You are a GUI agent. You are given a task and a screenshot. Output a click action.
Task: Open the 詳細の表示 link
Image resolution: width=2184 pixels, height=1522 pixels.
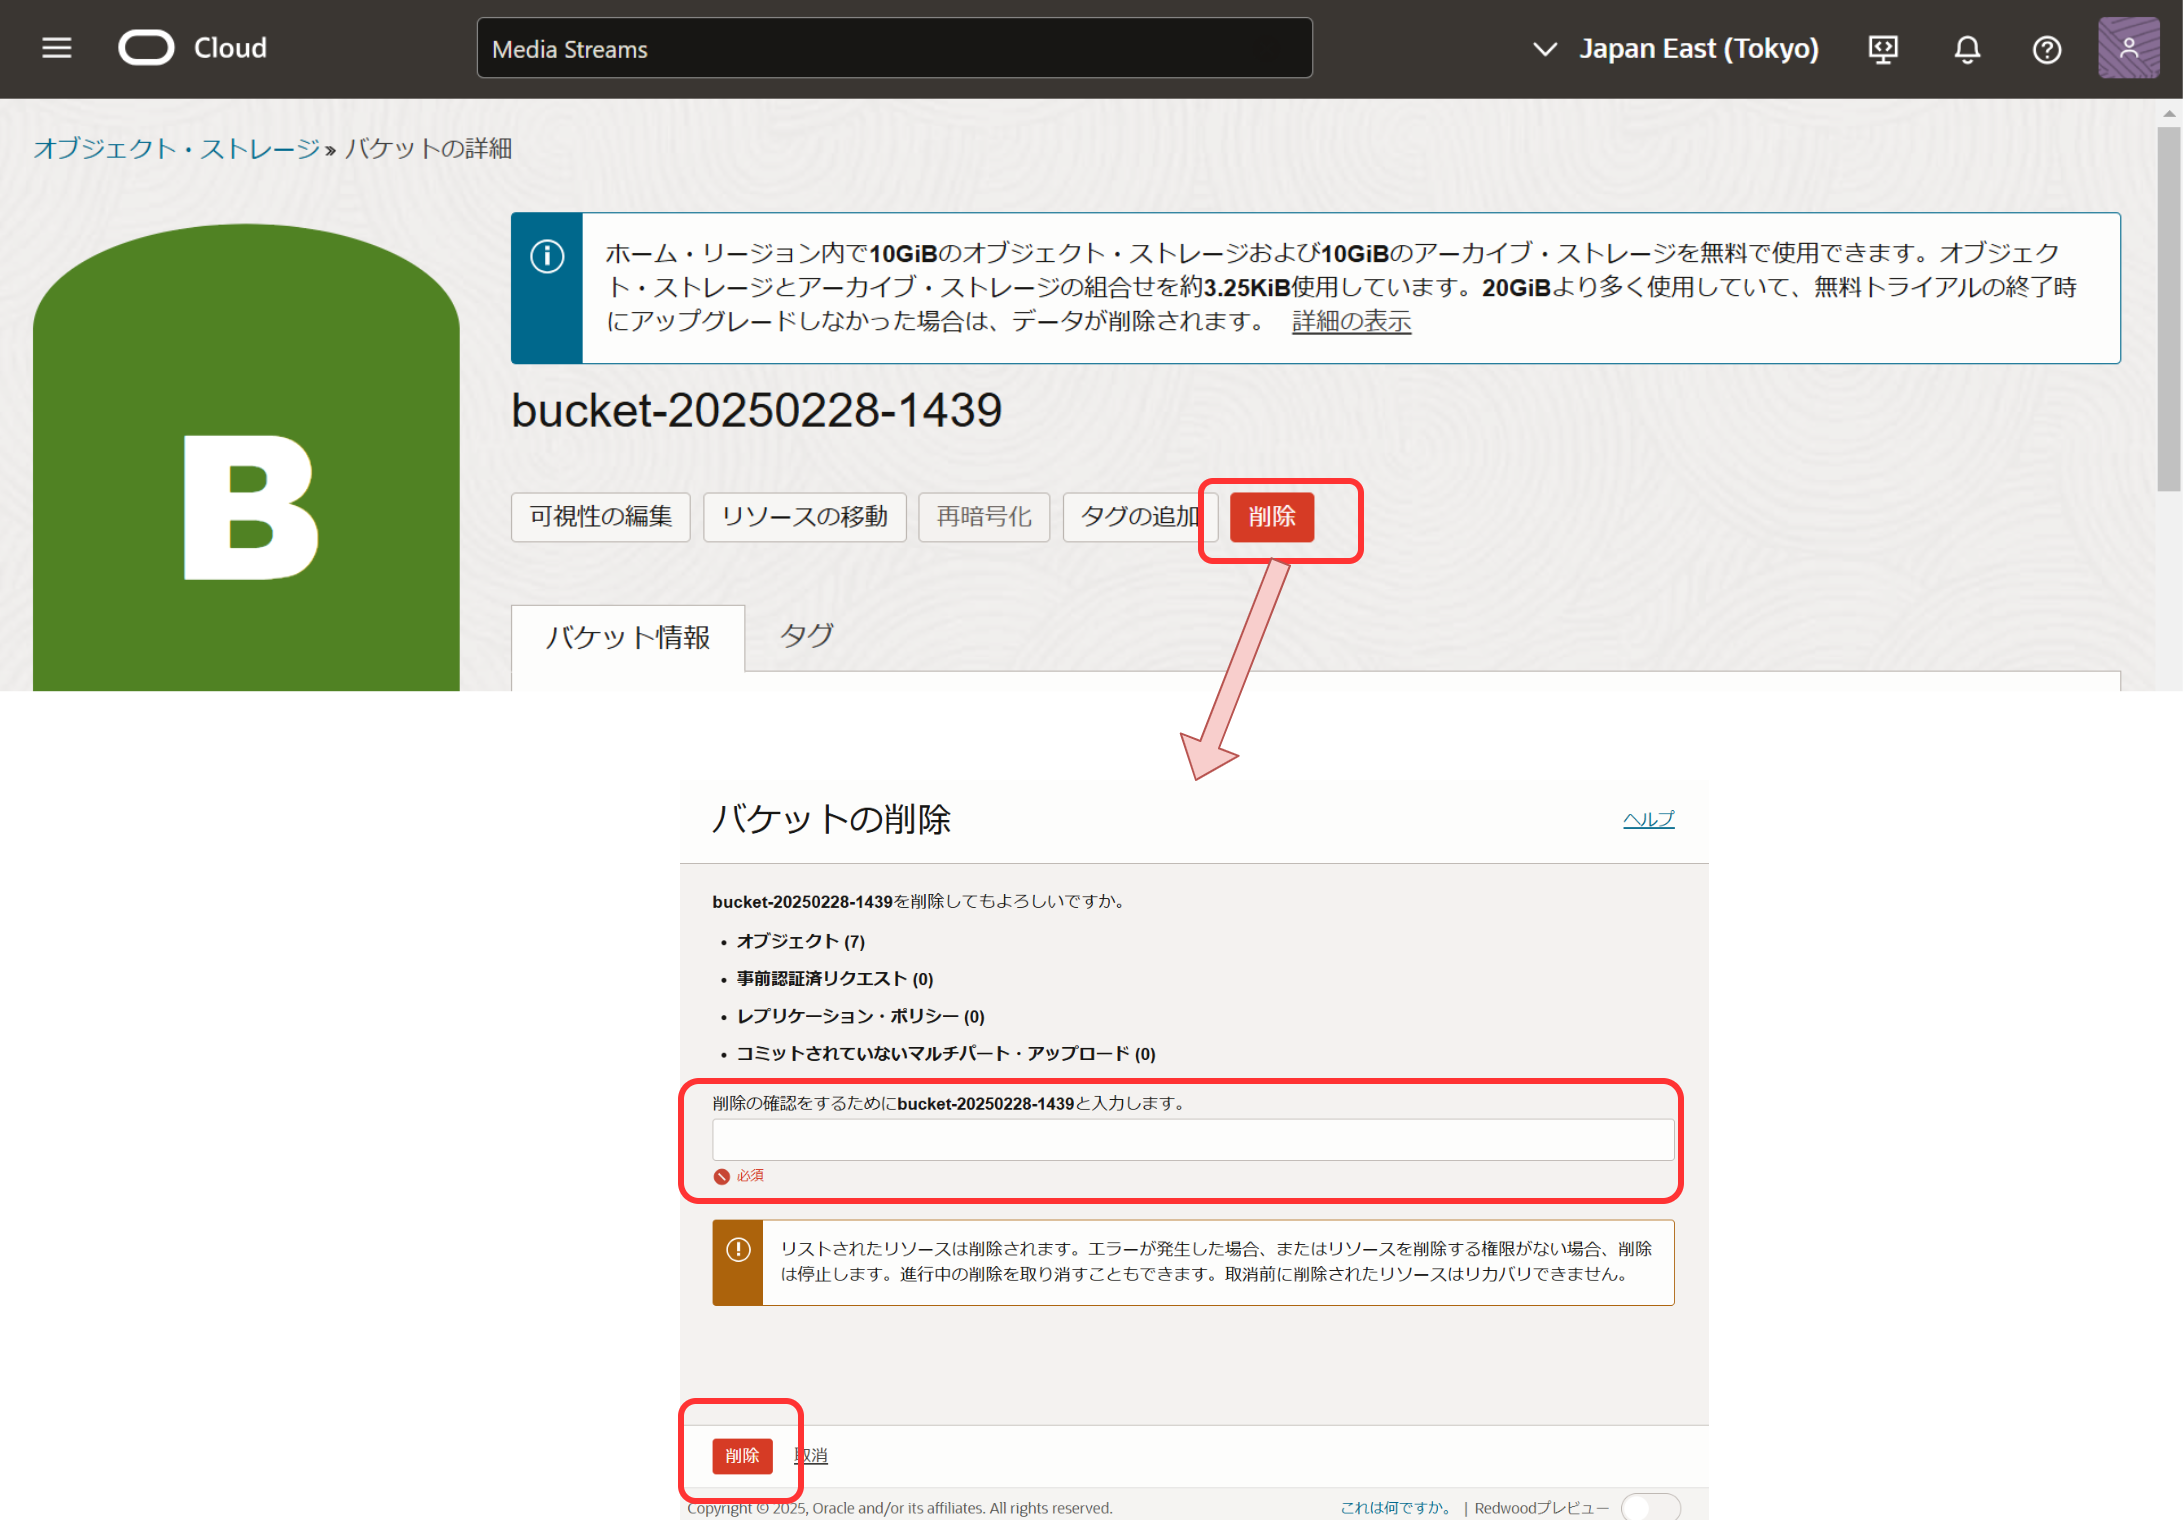click(1351, 321)
